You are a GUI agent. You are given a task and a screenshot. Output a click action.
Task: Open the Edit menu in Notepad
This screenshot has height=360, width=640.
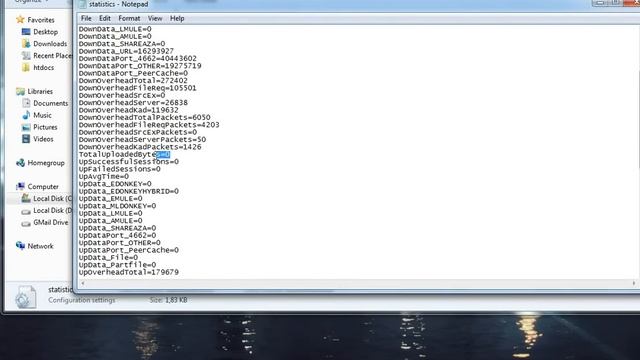click(x=105, y=18)
